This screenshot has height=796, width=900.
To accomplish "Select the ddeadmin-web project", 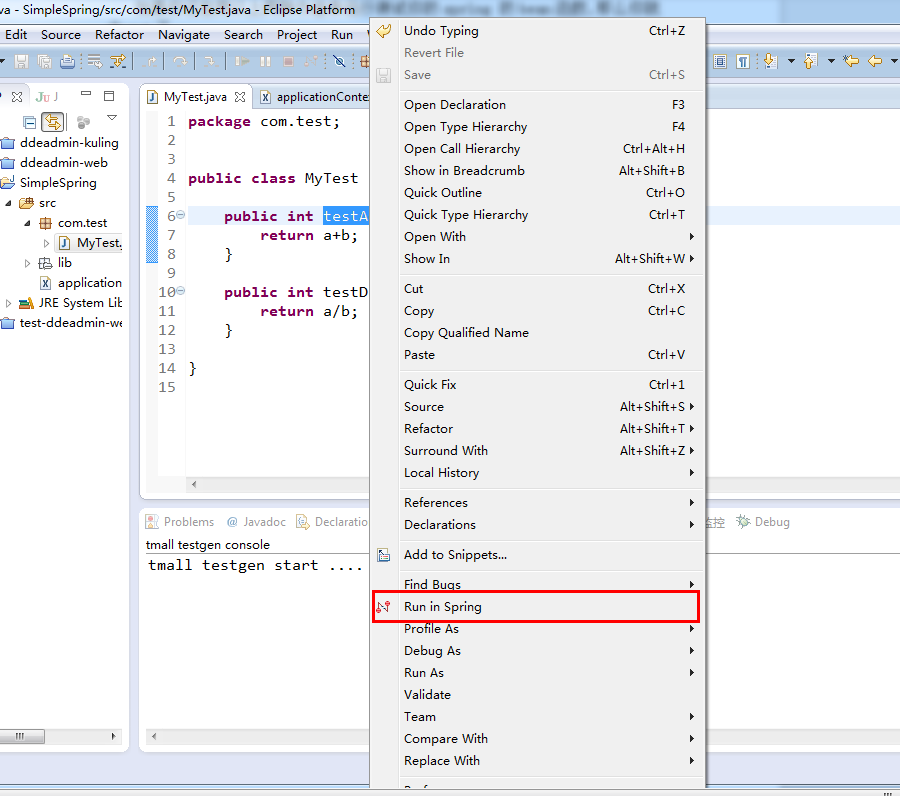I will [63, 163].
